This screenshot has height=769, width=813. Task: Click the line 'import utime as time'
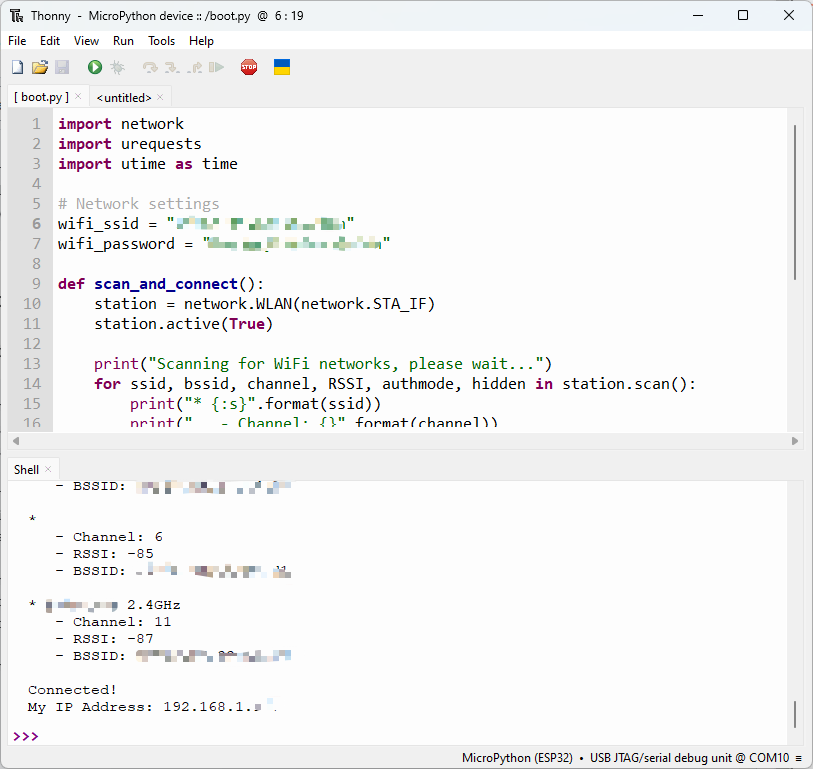click(x=148, y=164)
